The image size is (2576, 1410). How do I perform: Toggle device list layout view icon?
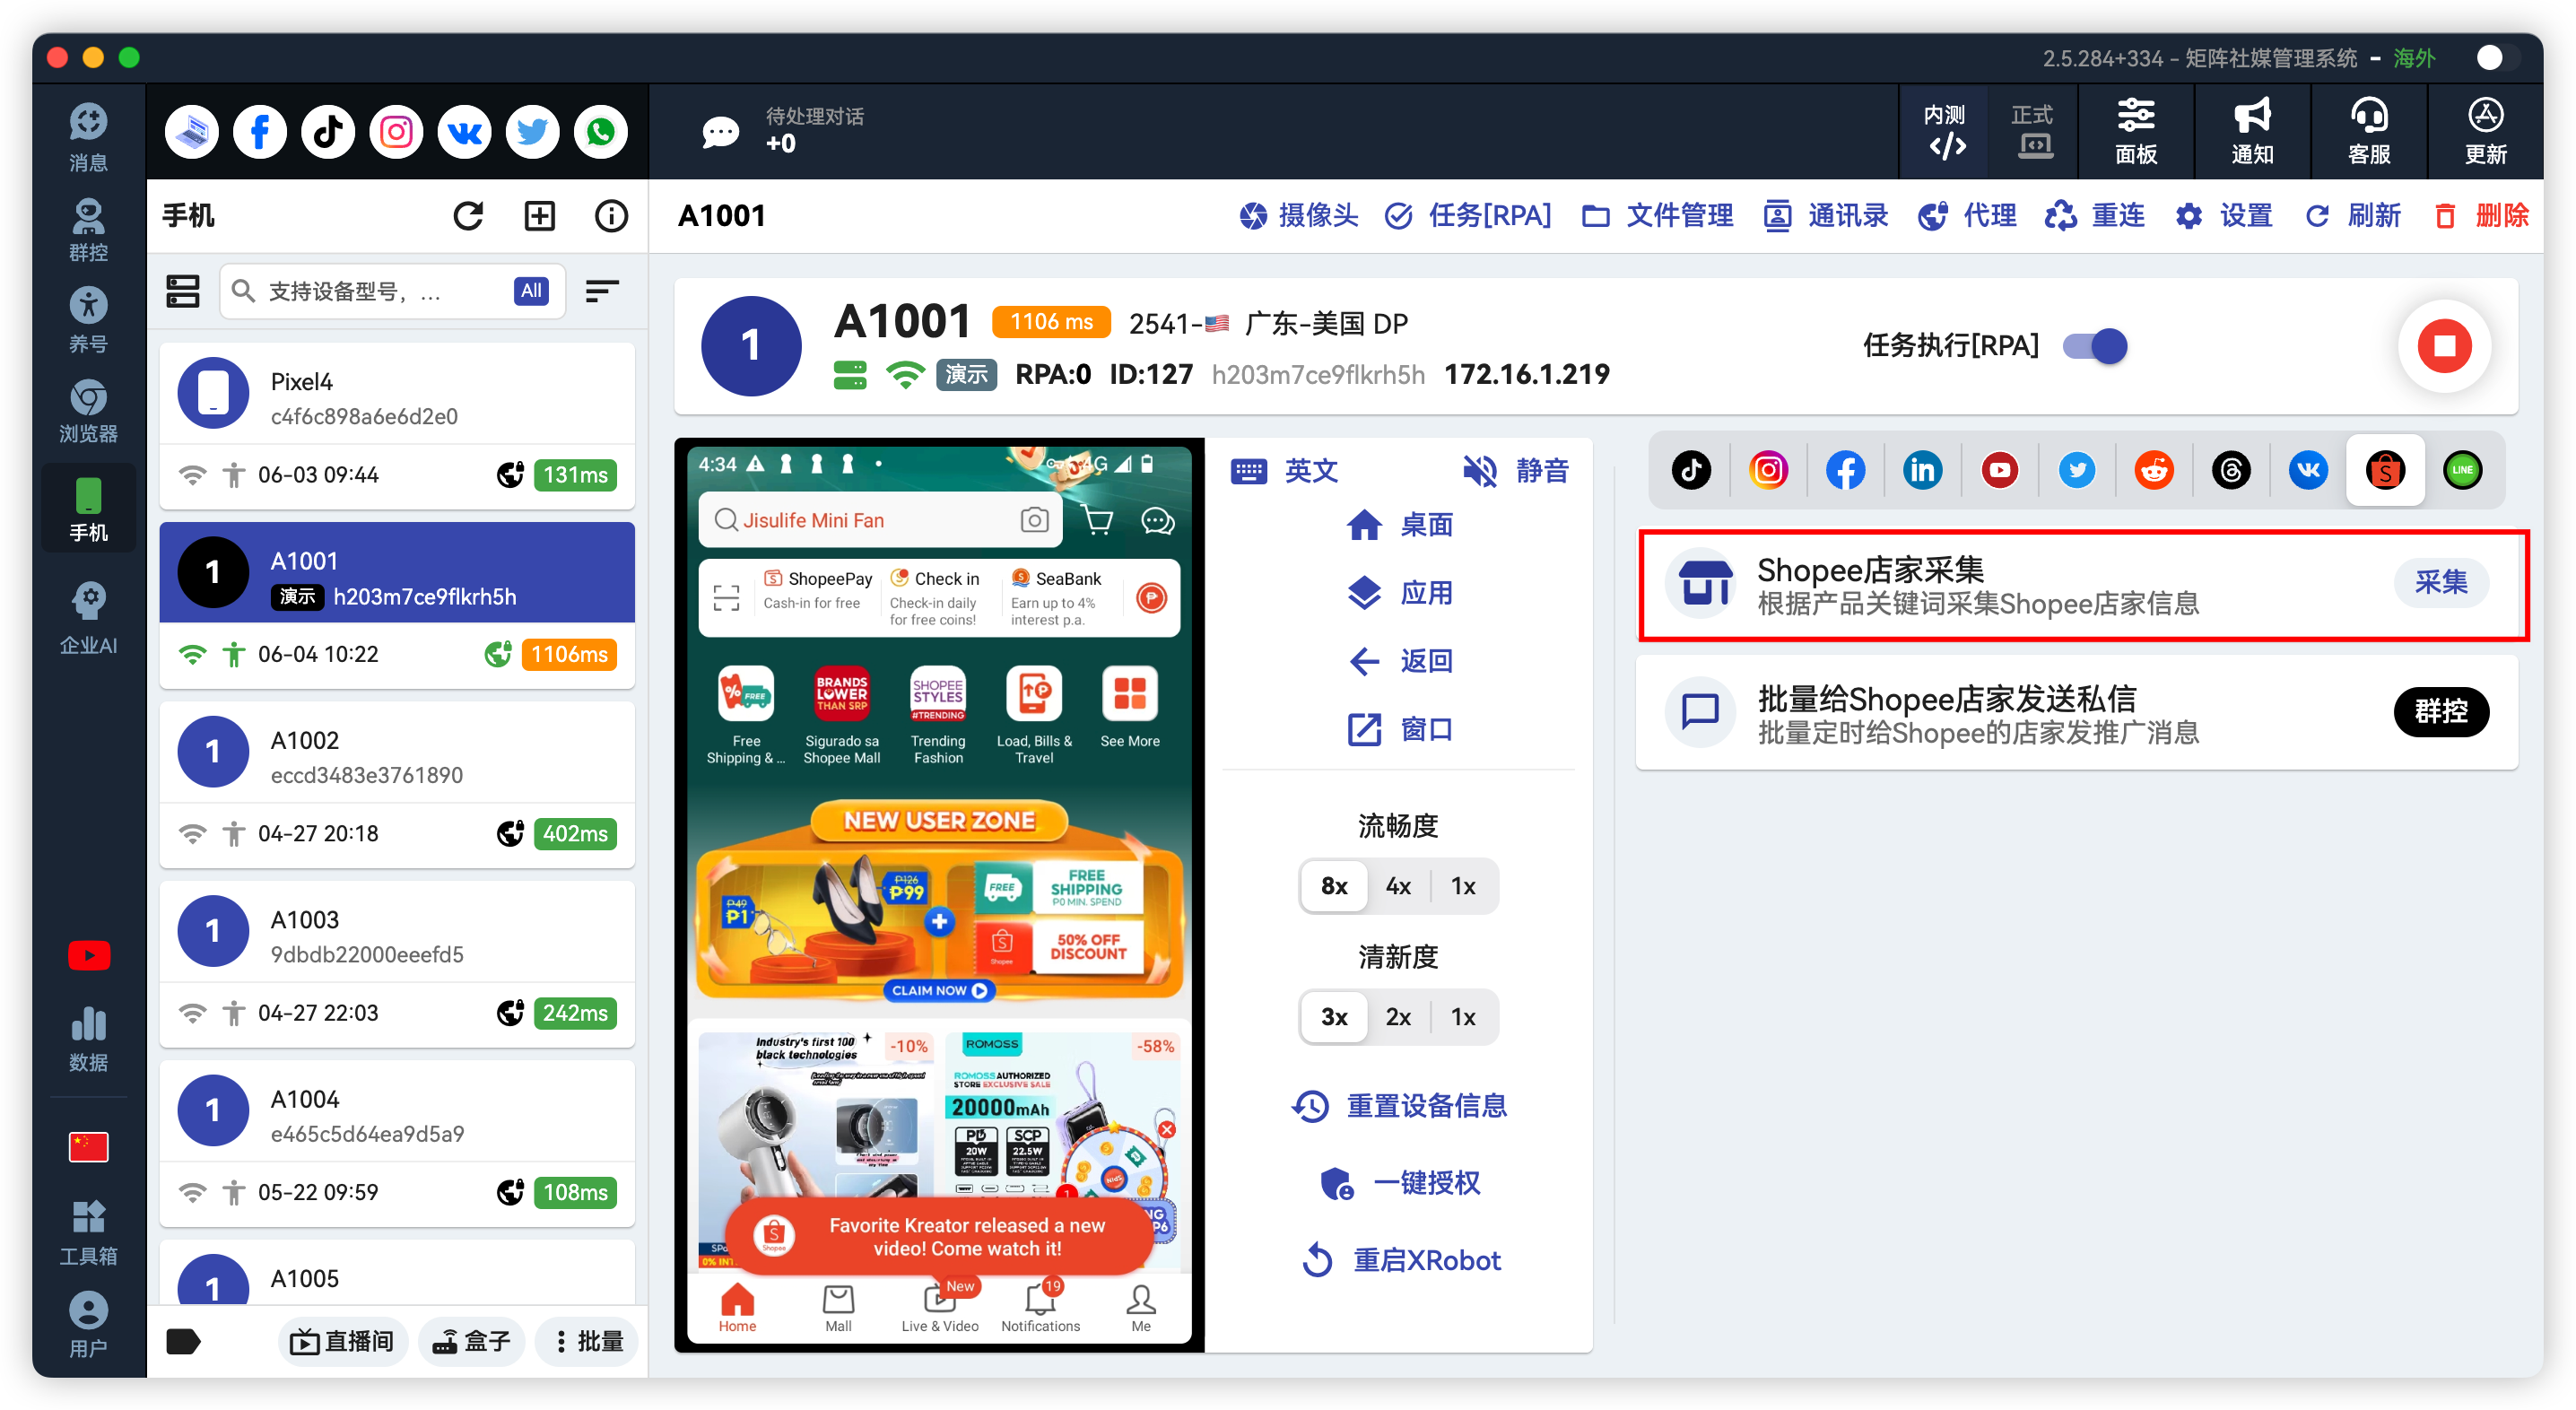point(182,291)
